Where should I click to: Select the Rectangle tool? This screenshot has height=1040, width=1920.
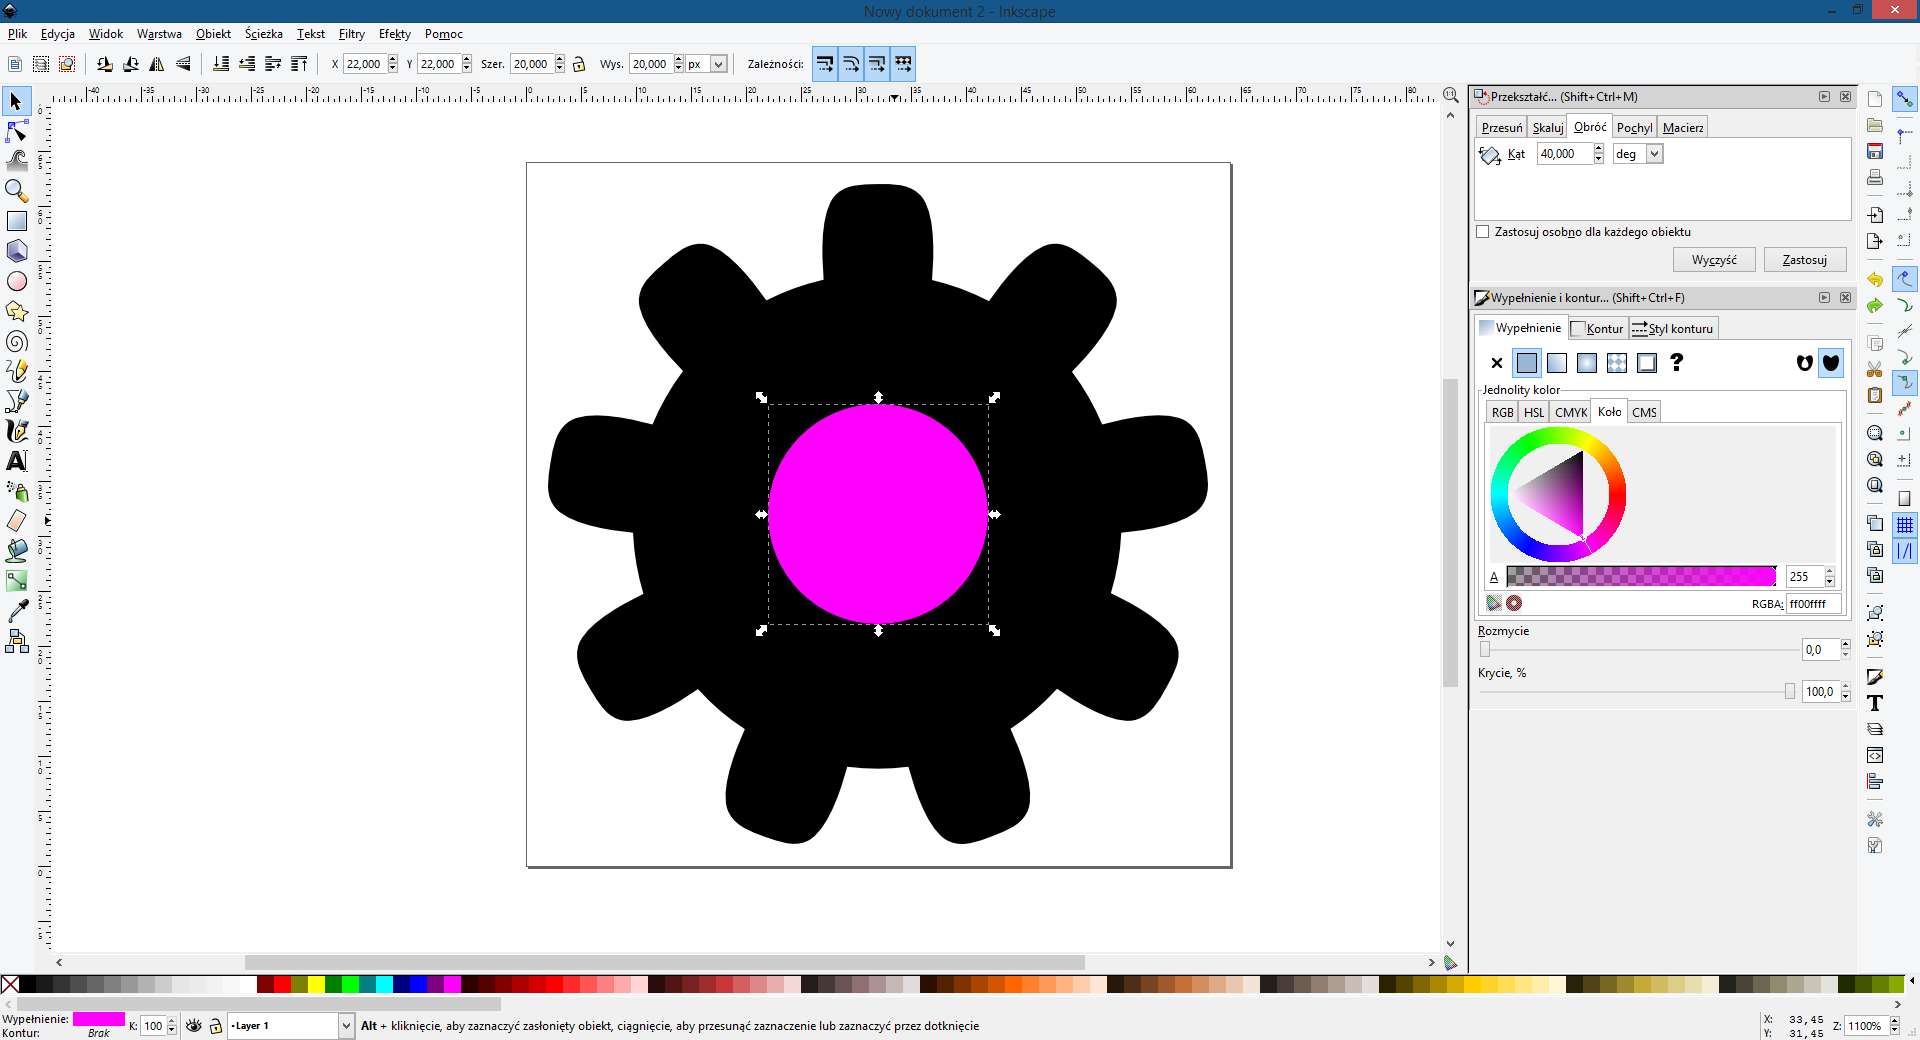(17, 221)
